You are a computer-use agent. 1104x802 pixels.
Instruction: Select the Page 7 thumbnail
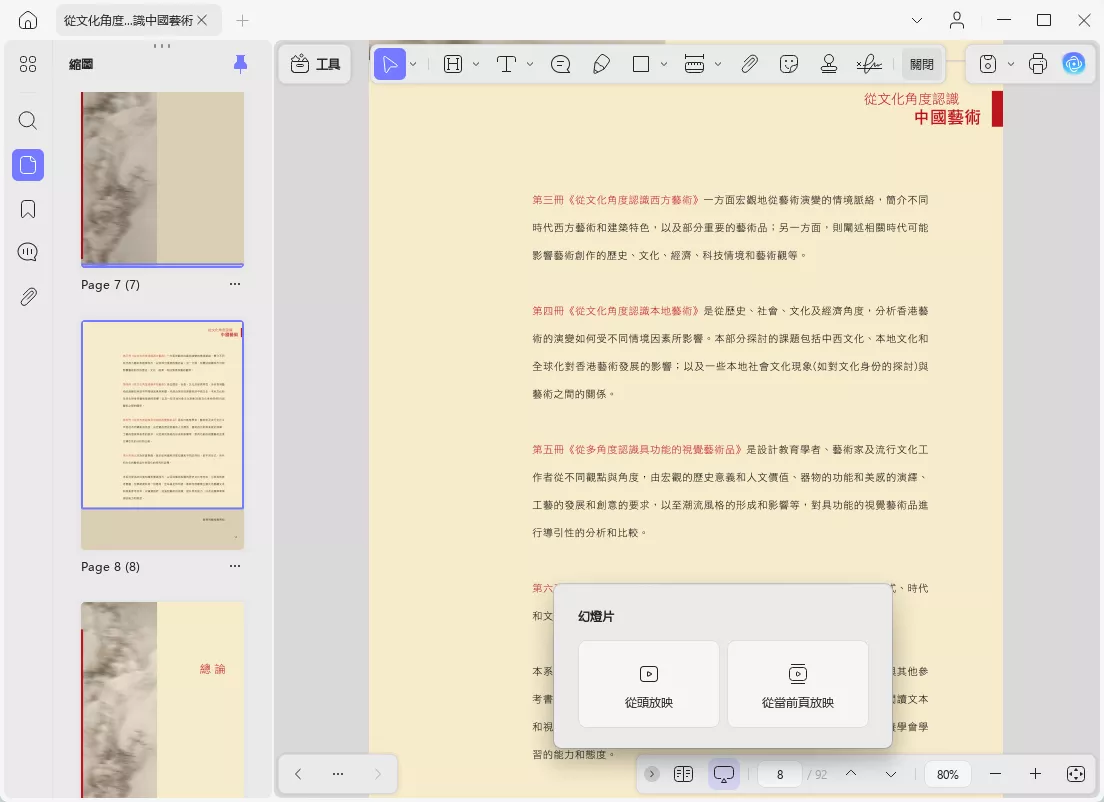163,179
